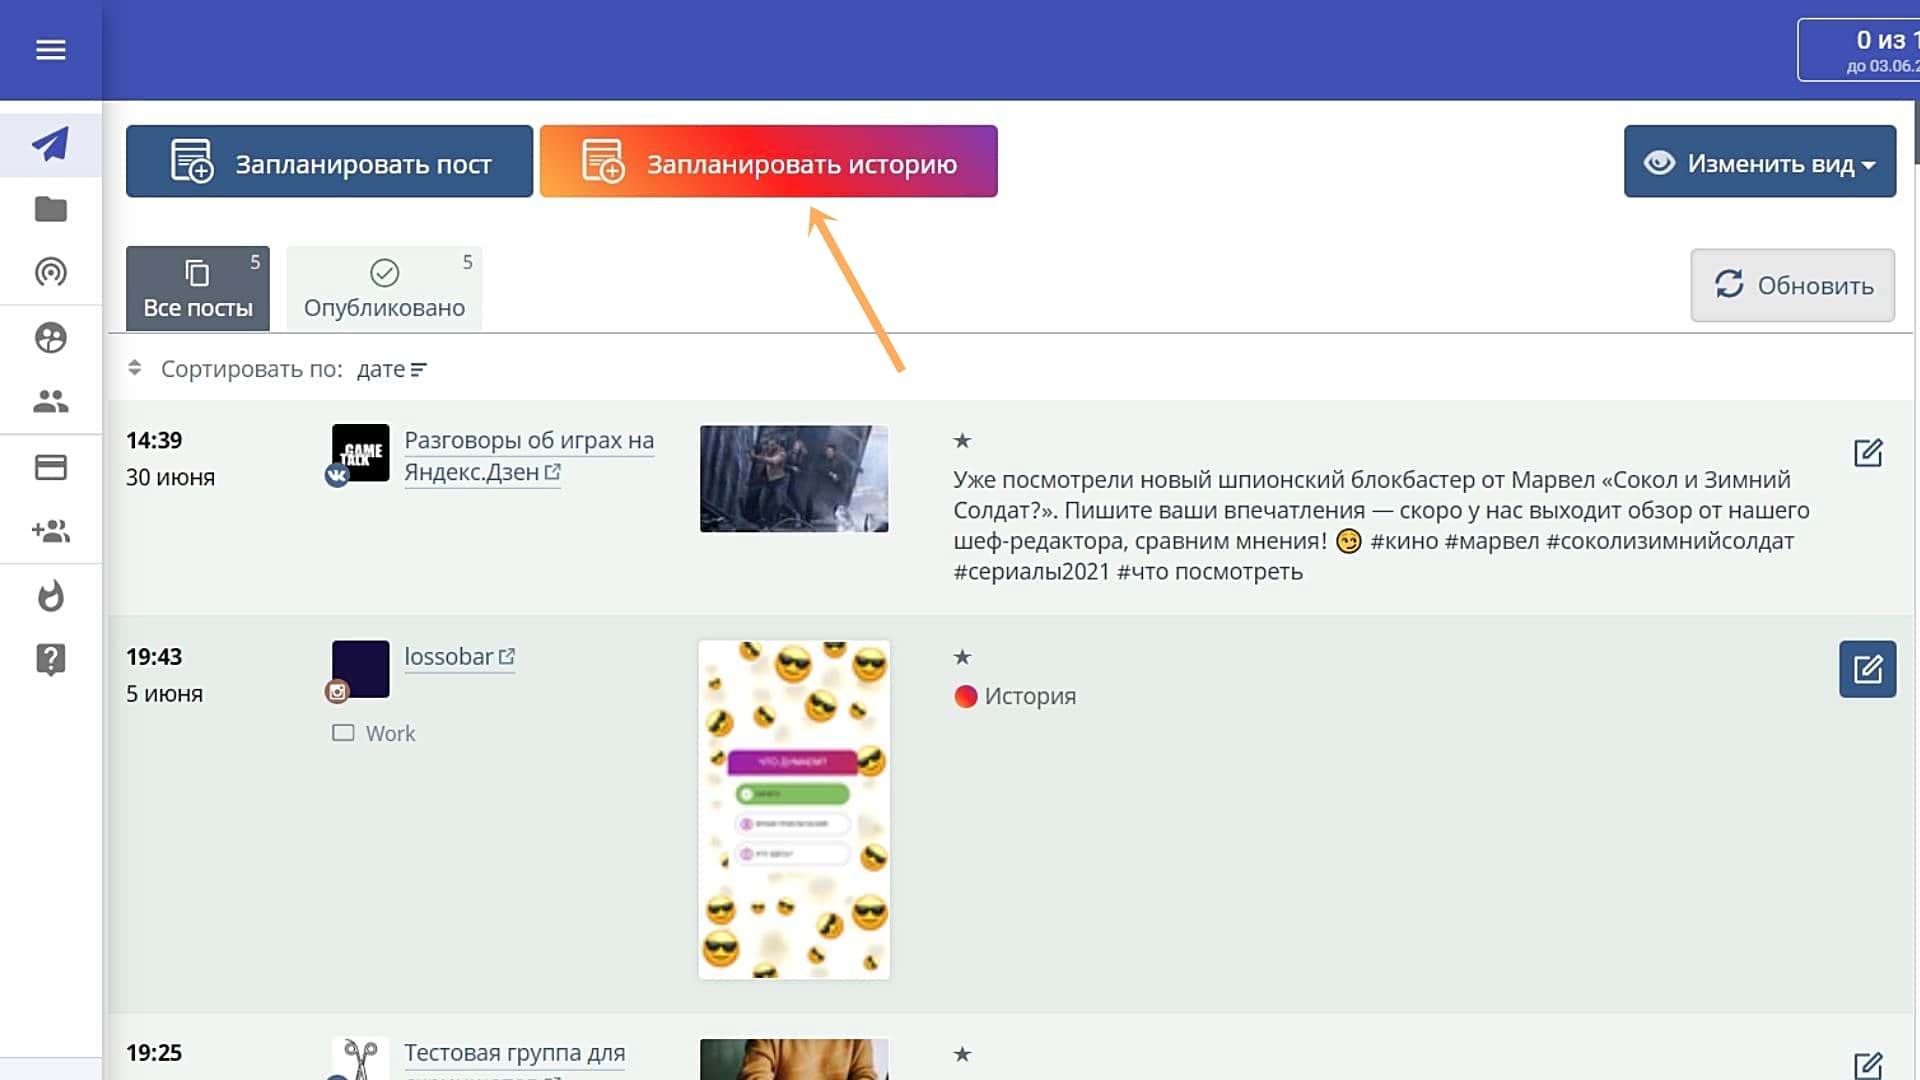Open the people group sidebar icon

click(x=50, y=401)
